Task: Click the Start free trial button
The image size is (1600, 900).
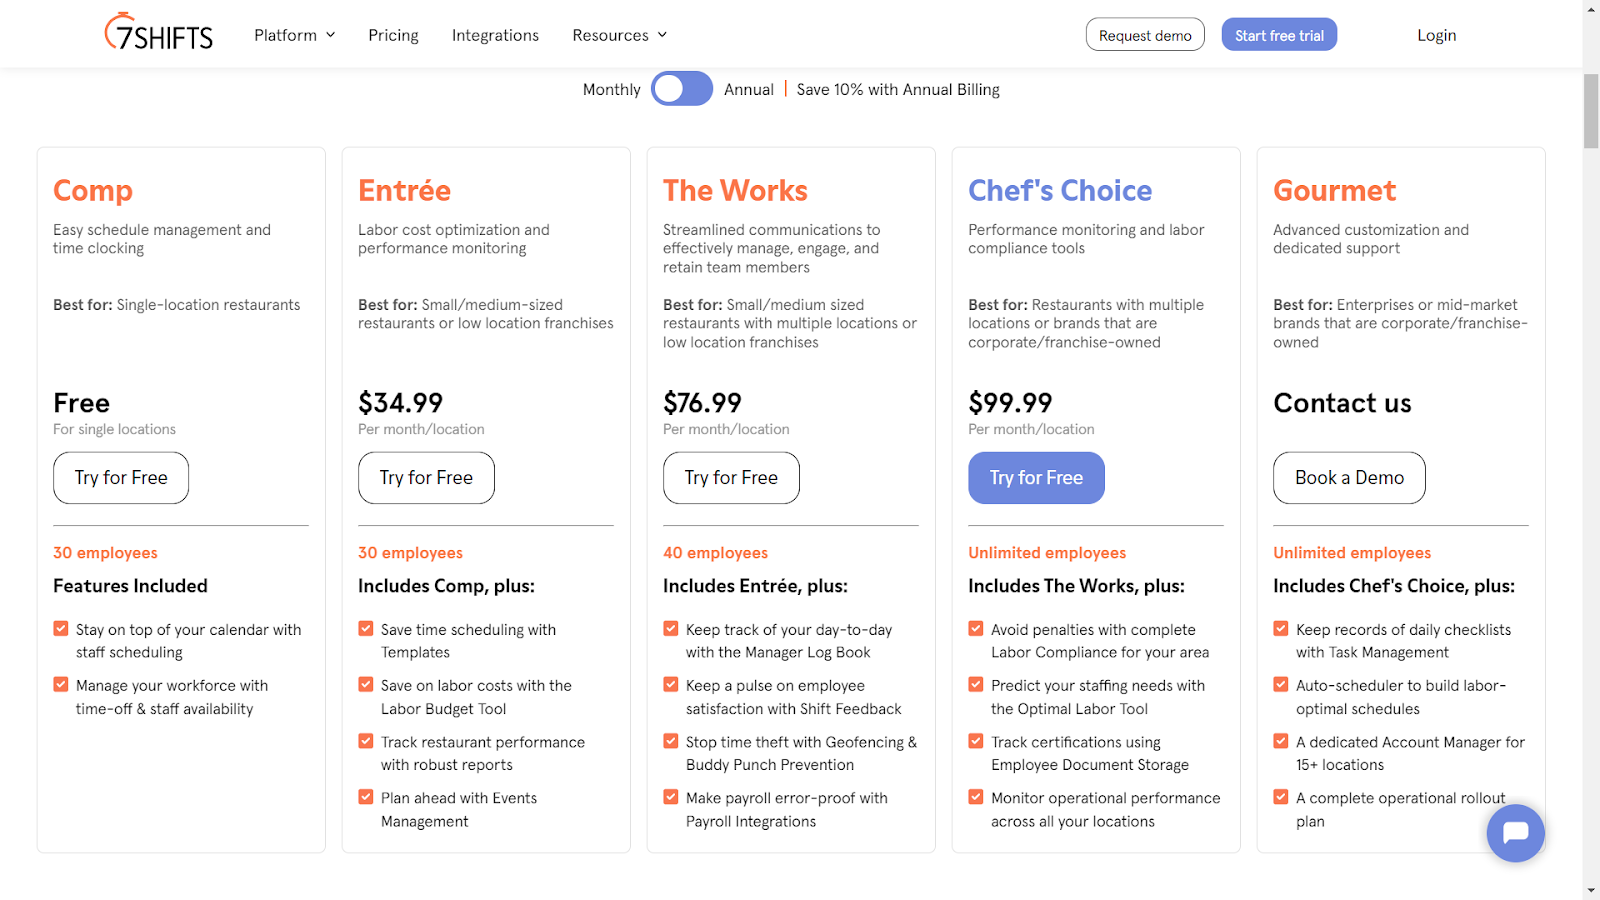Action: 1279,33
